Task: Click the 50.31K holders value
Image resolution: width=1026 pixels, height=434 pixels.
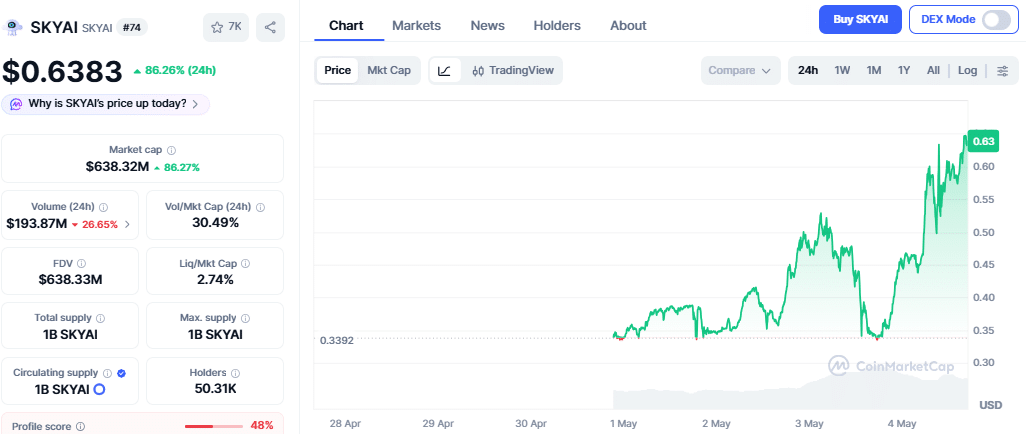Action: [x=215, y=389]
